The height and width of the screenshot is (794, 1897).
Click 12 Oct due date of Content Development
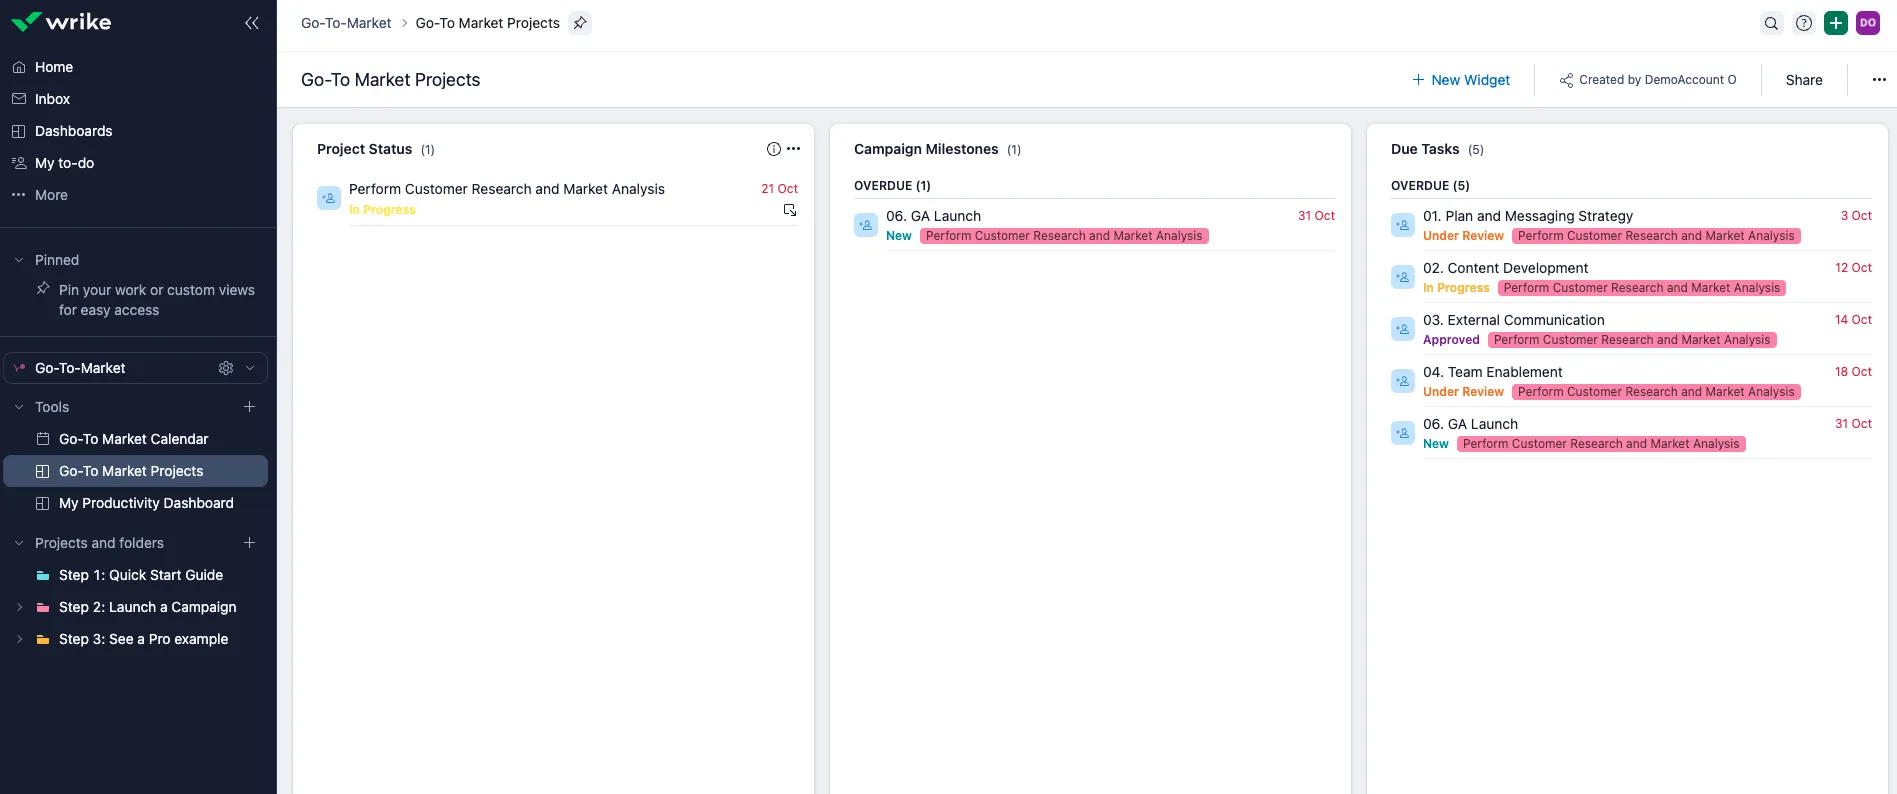click(x=1853, y=268)
